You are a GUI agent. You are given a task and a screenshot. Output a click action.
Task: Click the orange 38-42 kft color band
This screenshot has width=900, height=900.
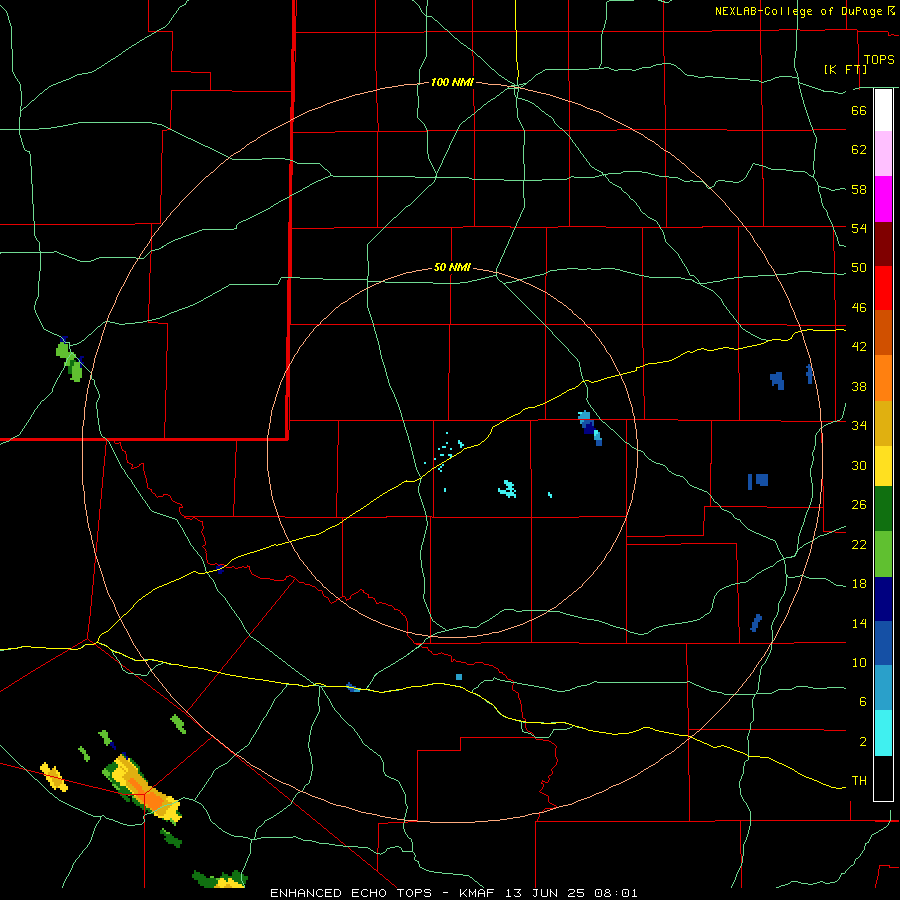point(883,378)
